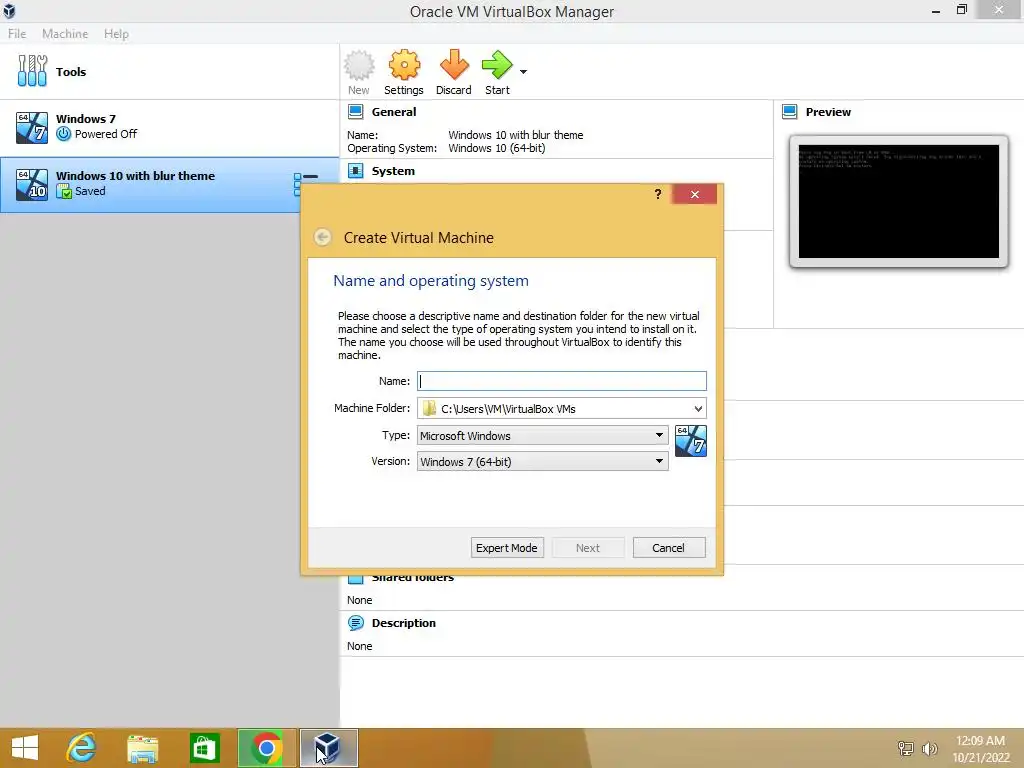Click the Description section heading

[404, 623]
